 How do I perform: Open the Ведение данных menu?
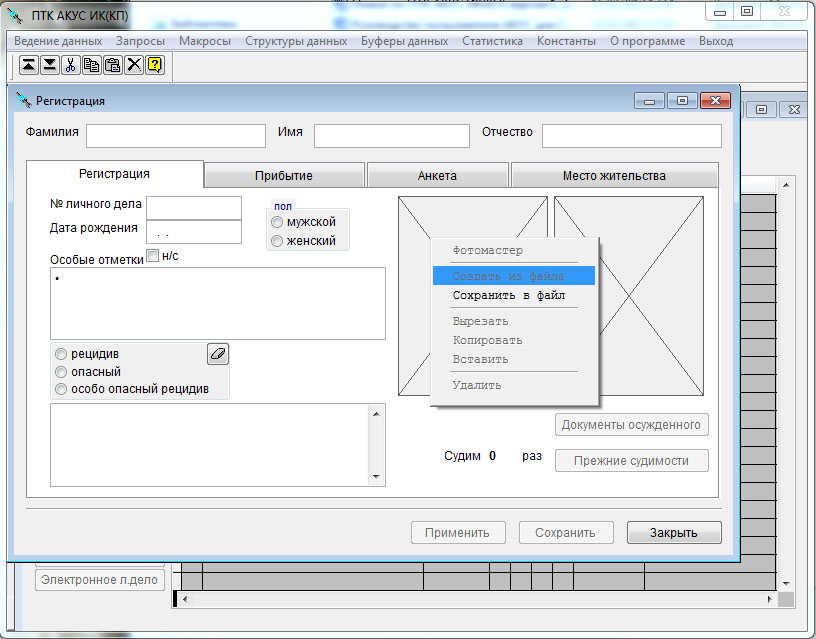click(x=58, y=41)
